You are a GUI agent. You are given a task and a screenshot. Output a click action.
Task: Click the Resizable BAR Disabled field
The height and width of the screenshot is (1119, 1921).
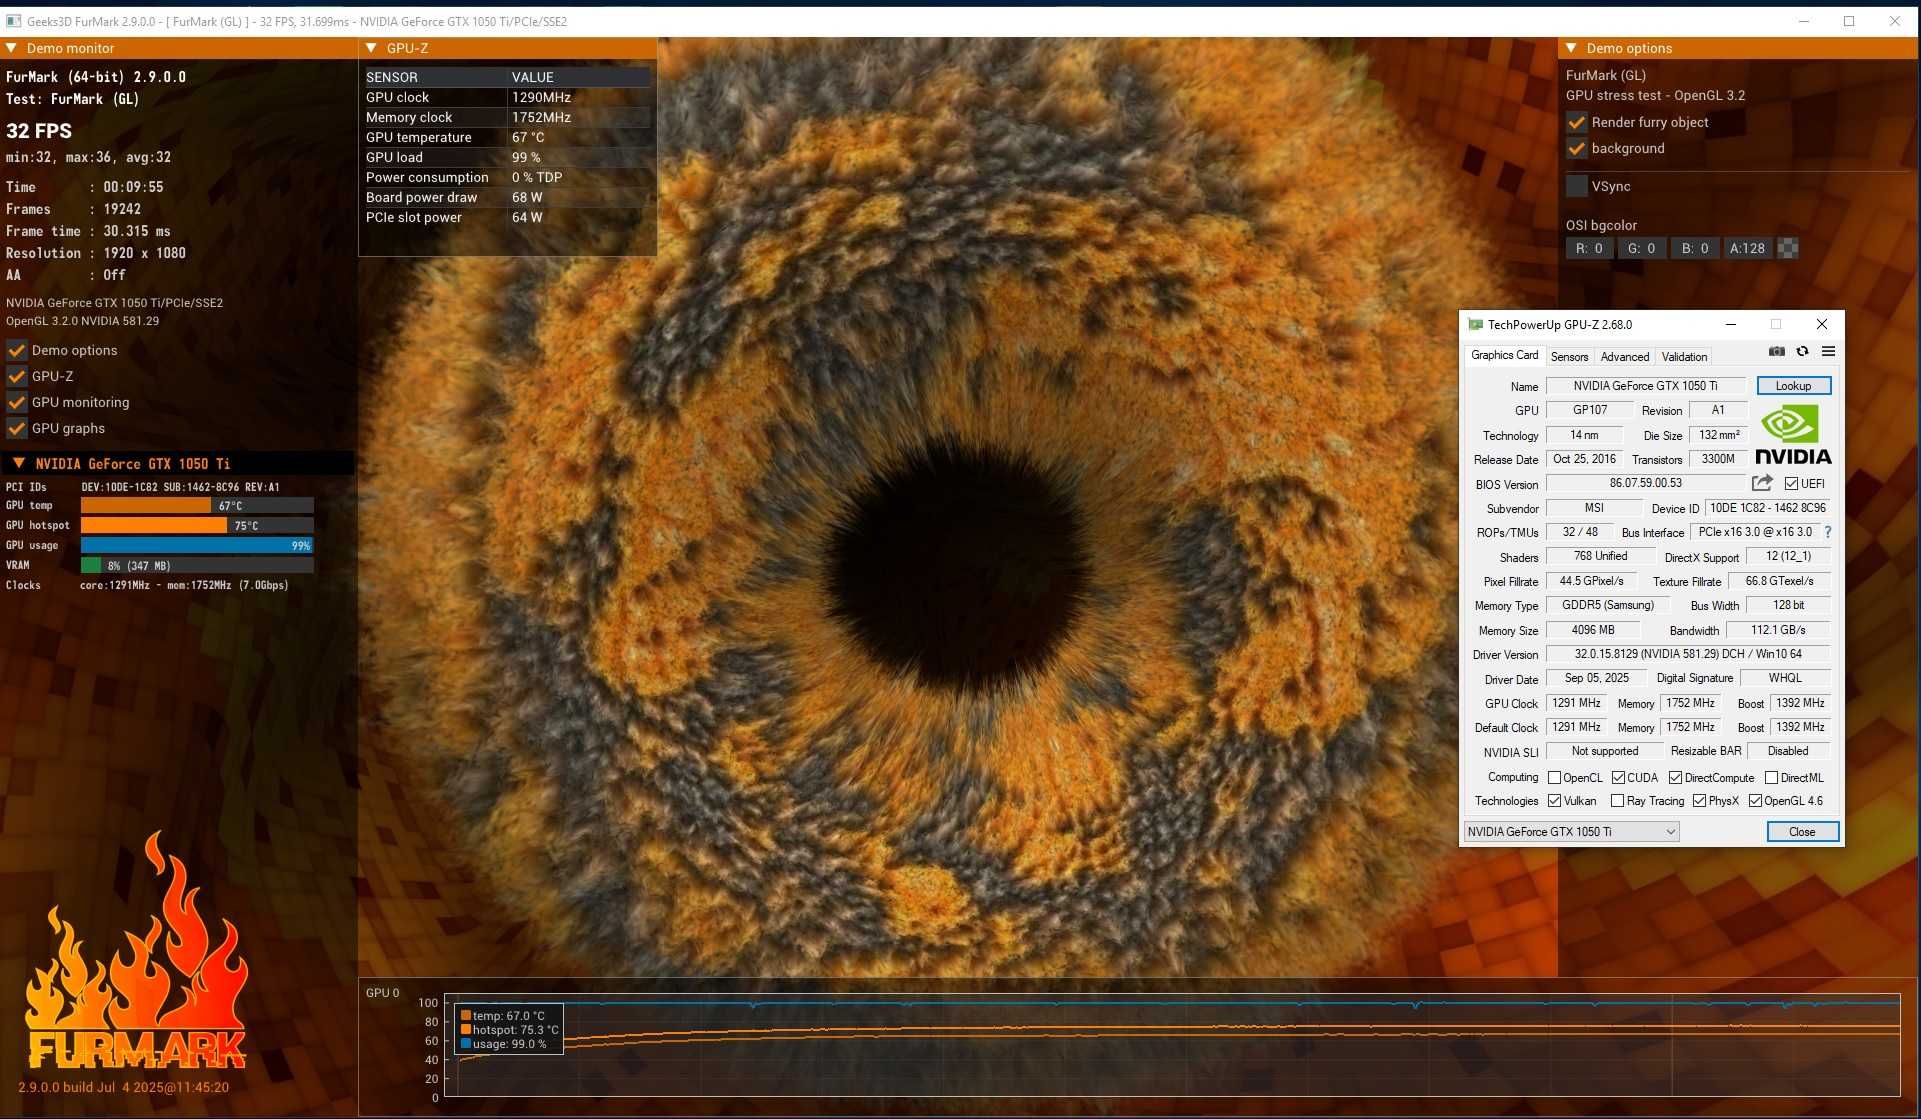pos(1788,751)
